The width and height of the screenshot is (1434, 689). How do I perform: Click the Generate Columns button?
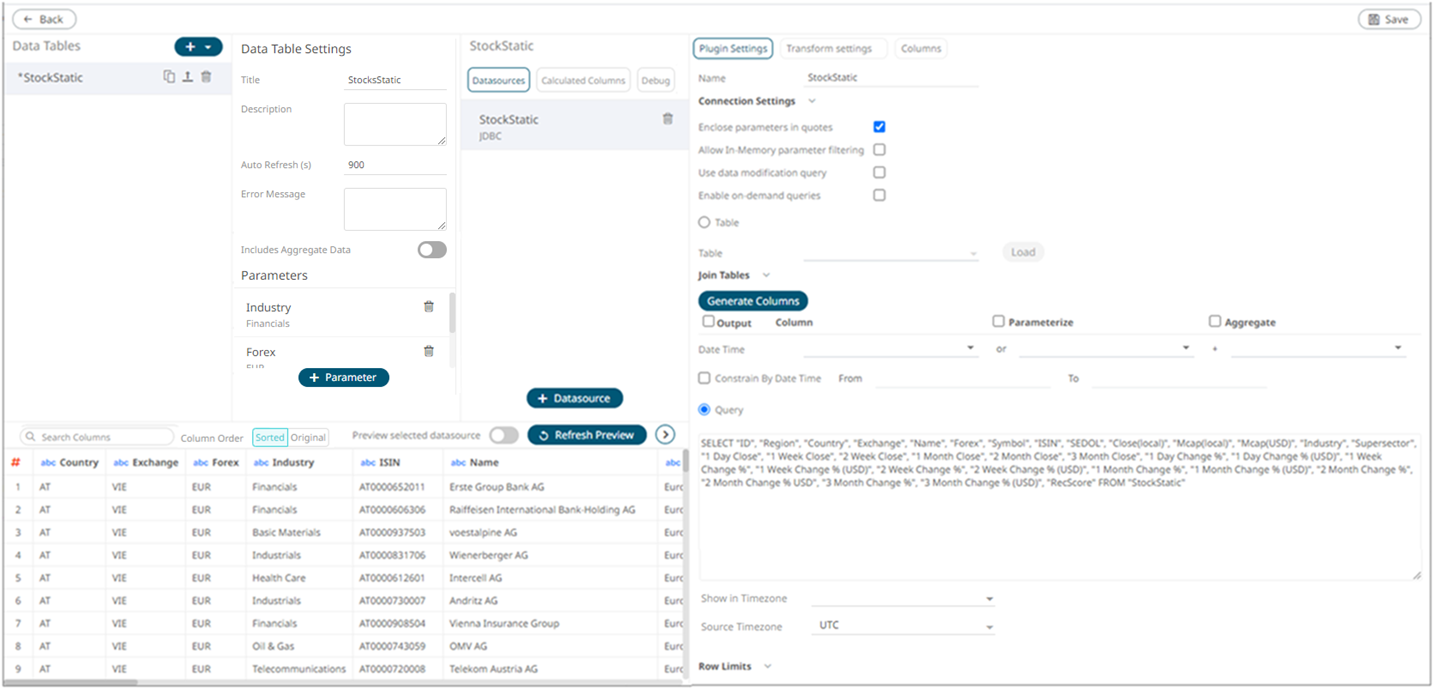pyautogui.click(x=752, y=301)
